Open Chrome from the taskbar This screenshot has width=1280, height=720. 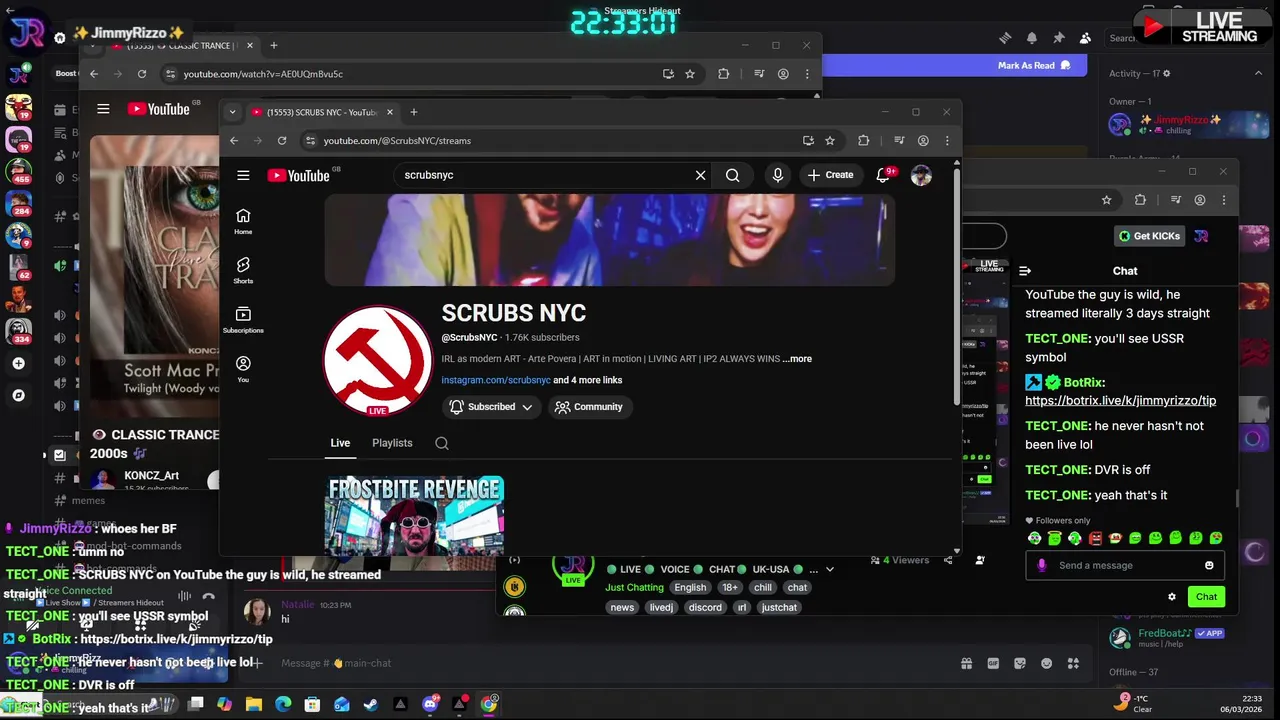coord(489,704)
